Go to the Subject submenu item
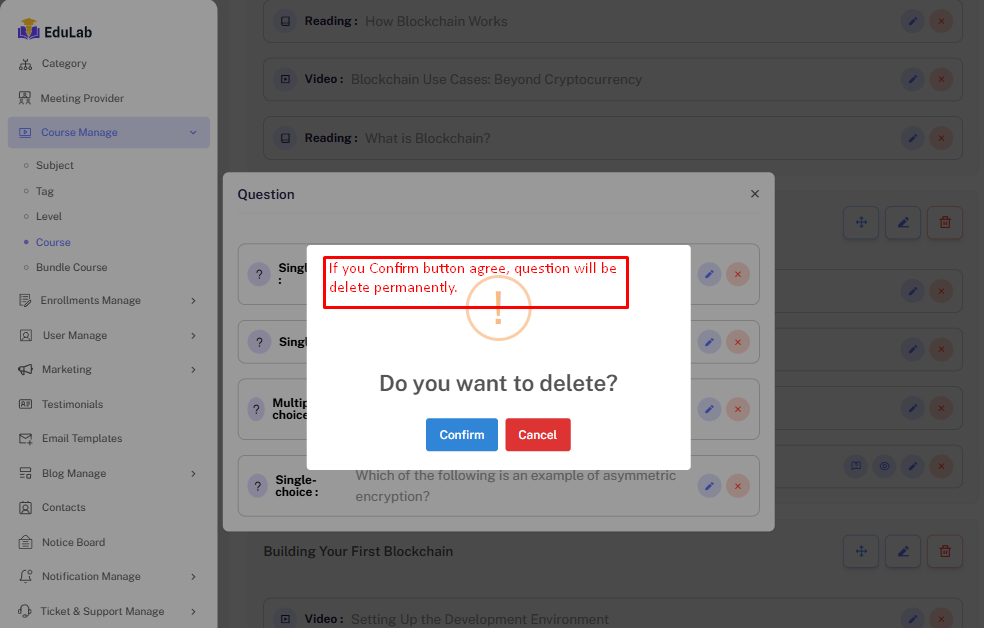Screen dimensions: 984x628 pos(55,166)
